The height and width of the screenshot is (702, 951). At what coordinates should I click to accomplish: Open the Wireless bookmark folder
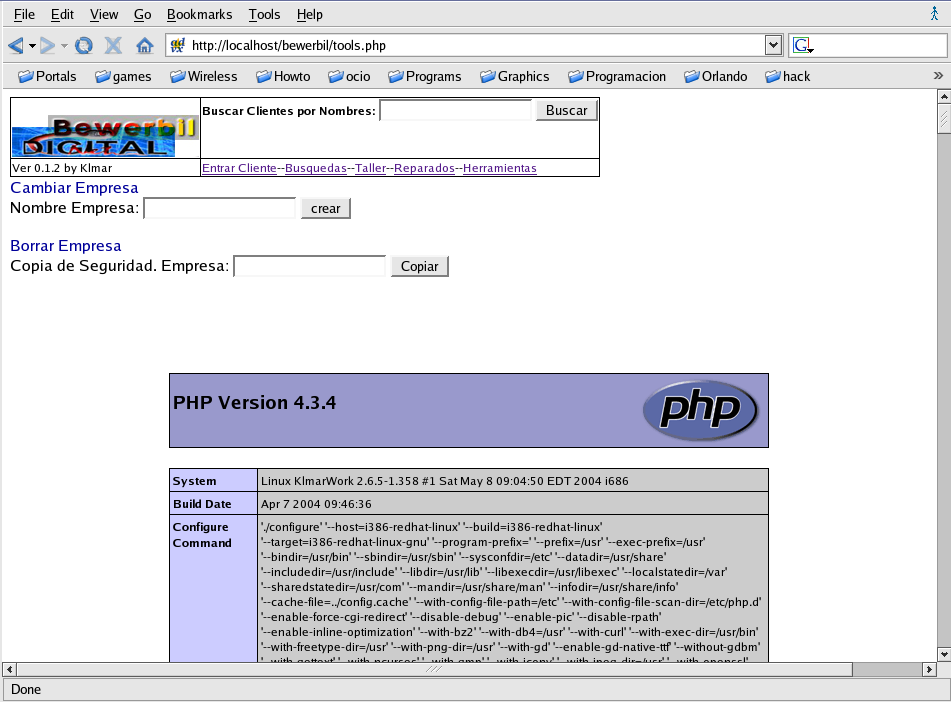[204, 76]
